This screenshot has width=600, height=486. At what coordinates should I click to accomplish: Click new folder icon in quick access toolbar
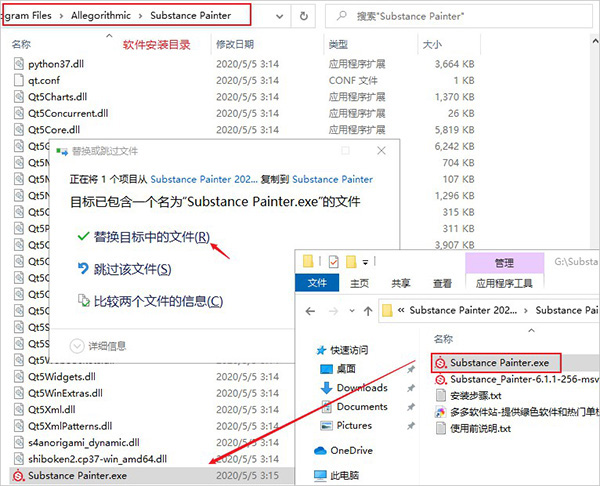coord(351,262)
